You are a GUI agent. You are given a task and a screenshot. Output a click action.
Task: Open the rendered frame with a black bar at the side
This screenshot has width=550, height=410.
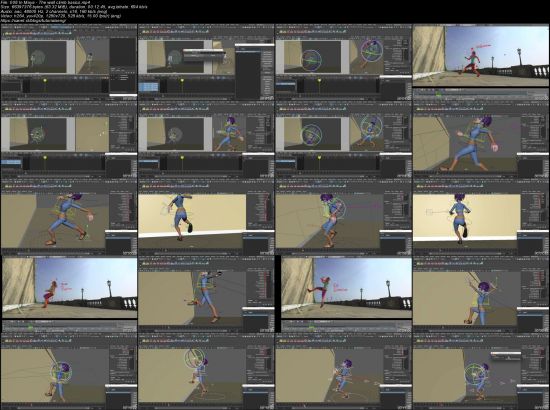pyautogui.click(x=343, y=294)
